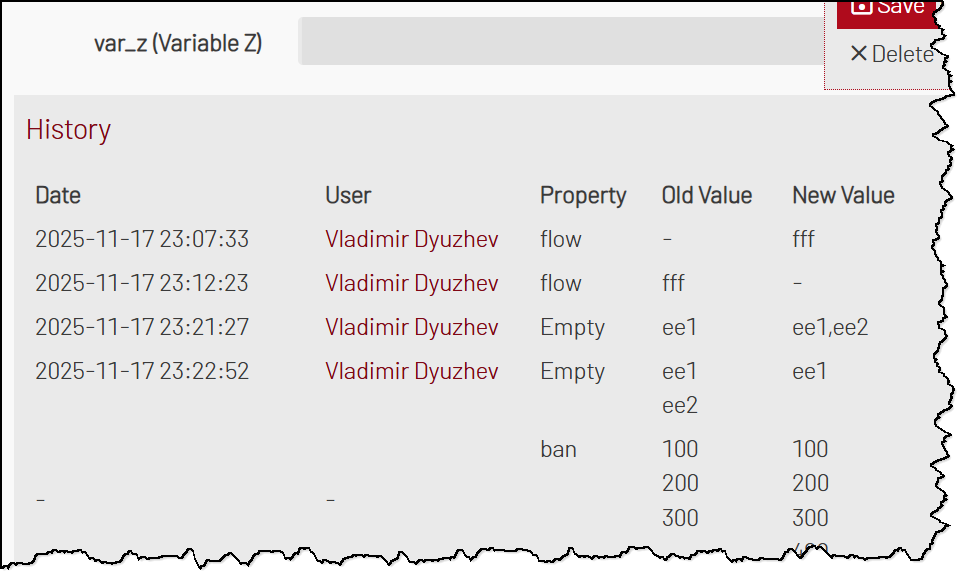The width and height of the screenshot is (967, 581).
Task: Click the Save button's disk icon
Action: pyautogui.click(x=861, y=6)
